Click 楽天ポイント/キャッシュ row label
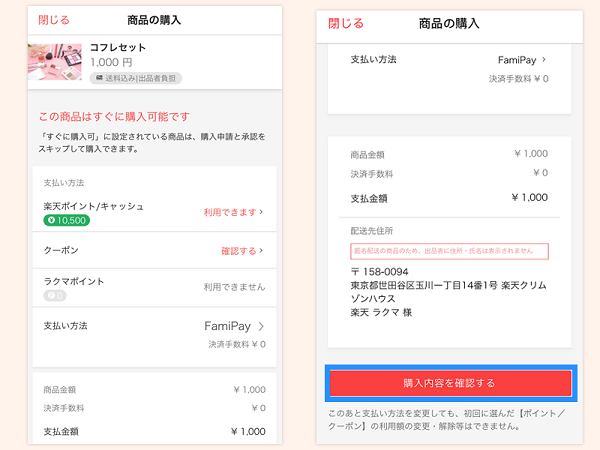Viewport: 600px width, 450px height. pos(93,206)
